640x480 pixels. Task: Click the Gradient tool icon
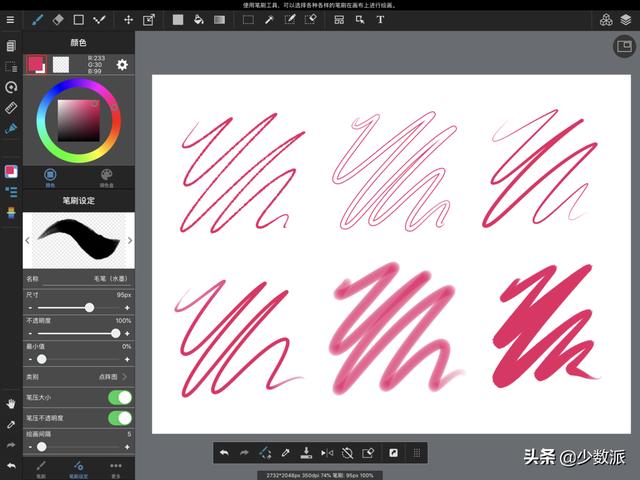pos(220,20)
